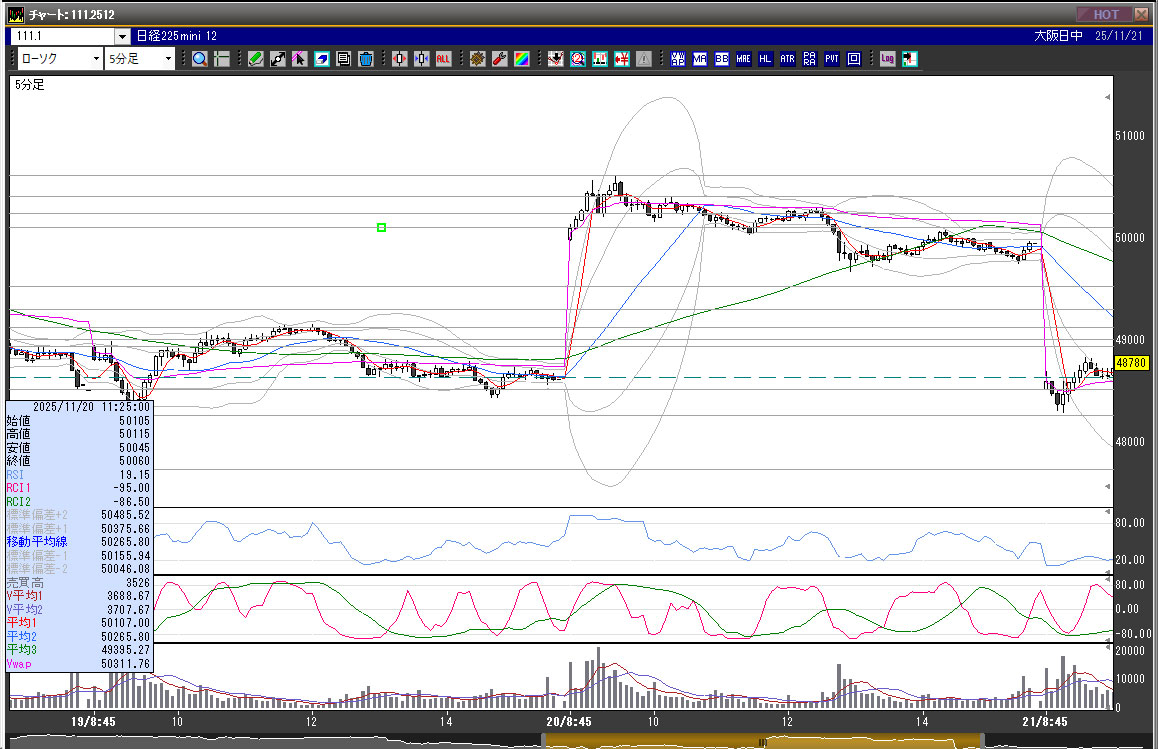Open the wrench settings tool
Image resolution: width=1158 pixels, height=749 pixels.
[x=499, y=59]
